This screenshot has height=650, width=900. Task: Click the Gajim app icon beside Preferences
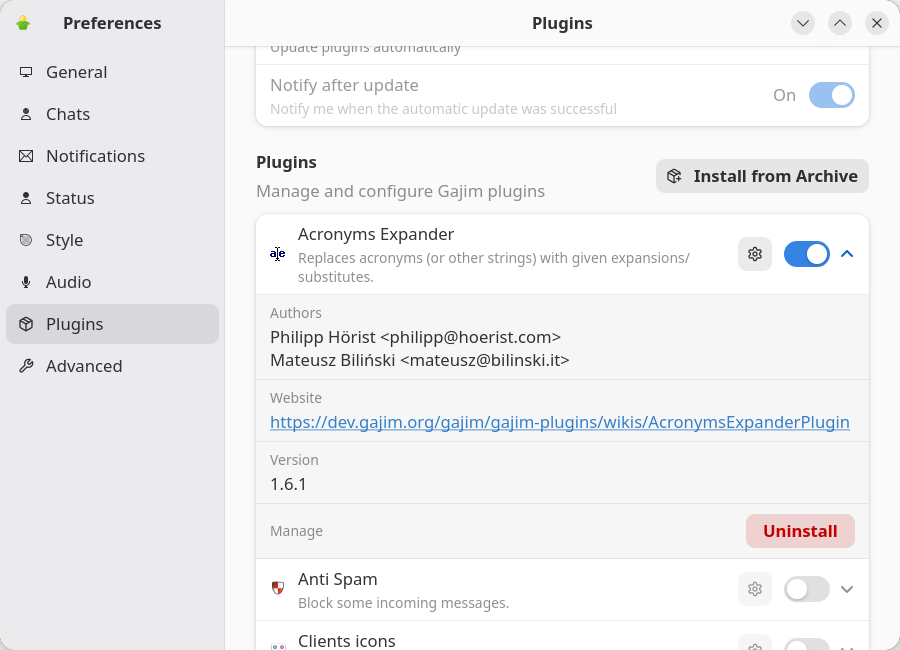pos(23,23)
